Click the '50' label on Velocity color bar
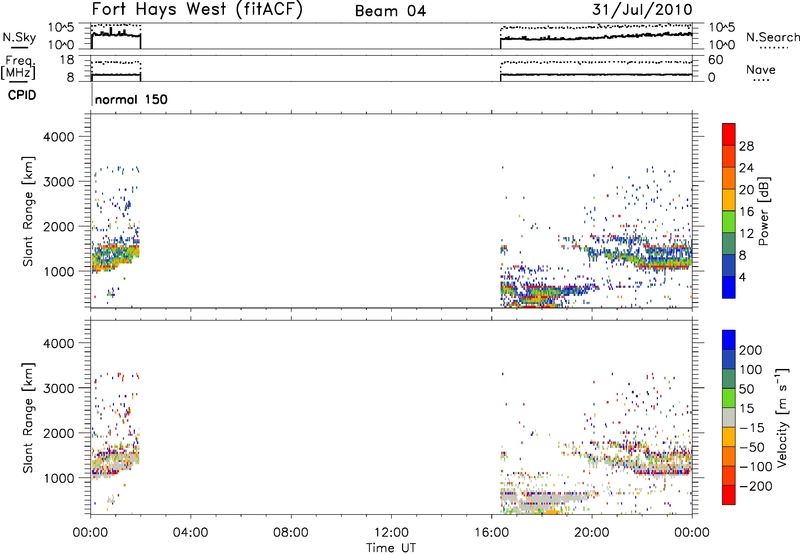This screenshot has width=800, height=554. 746,389
